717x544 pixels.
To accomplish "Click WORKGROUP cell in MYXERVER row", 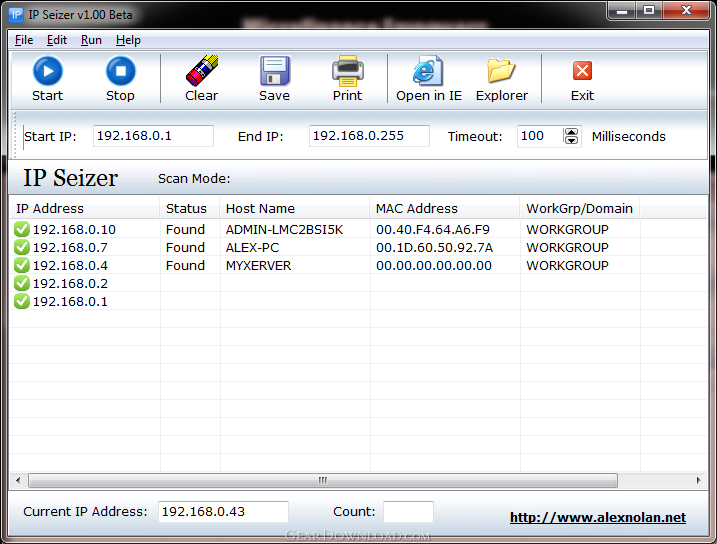I will [x=567, y=266].
